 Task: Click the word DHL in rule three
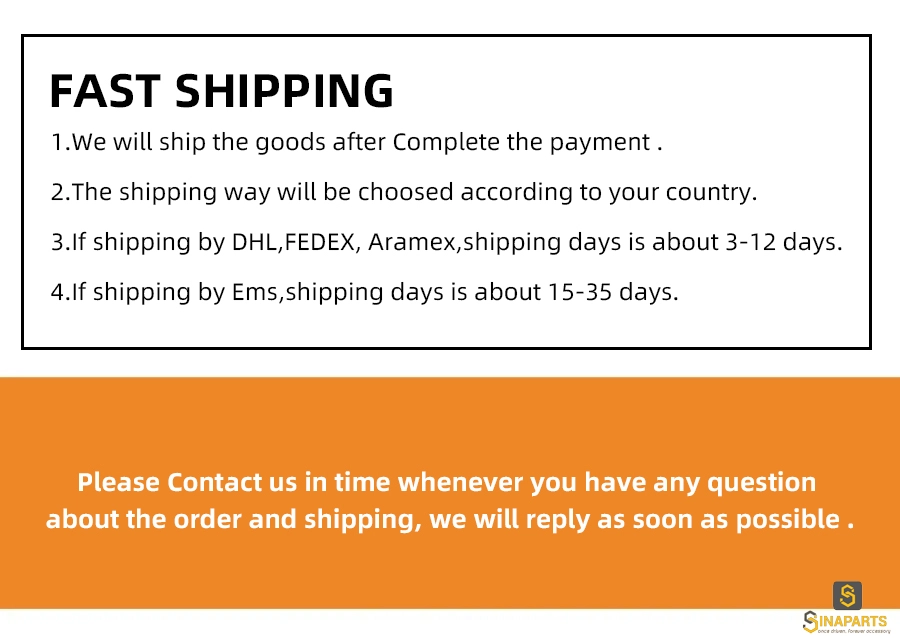coord(254,242)
